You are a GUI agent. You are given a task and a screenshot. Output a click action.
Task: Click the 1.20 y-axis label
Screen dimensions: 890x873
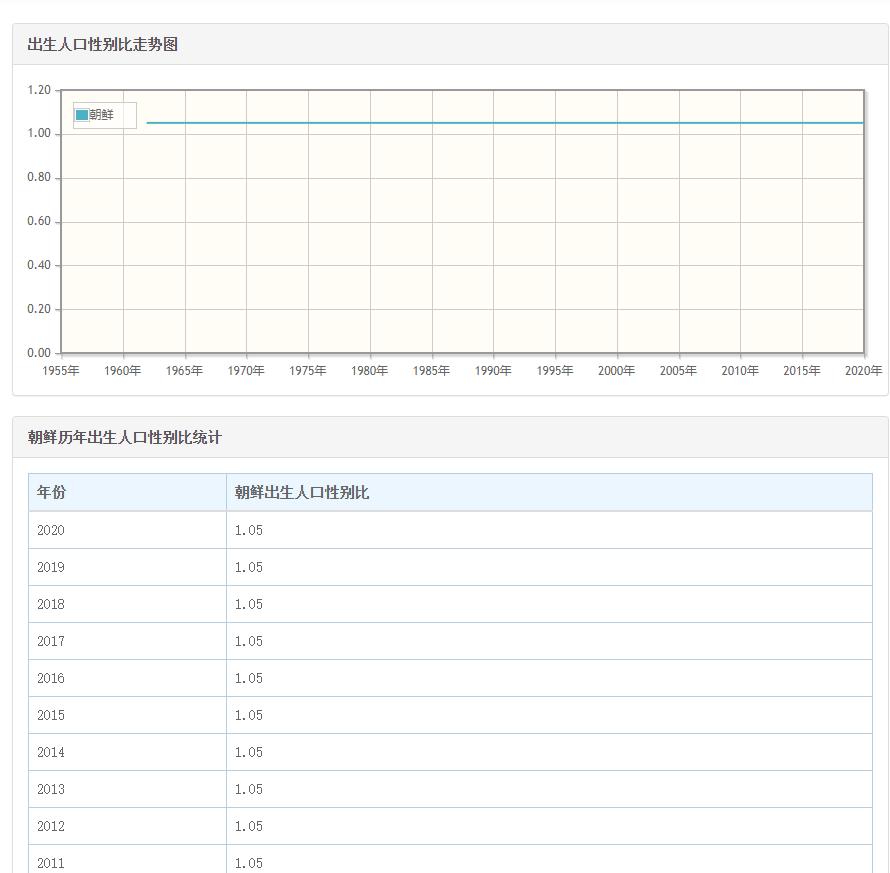(39, 90)
